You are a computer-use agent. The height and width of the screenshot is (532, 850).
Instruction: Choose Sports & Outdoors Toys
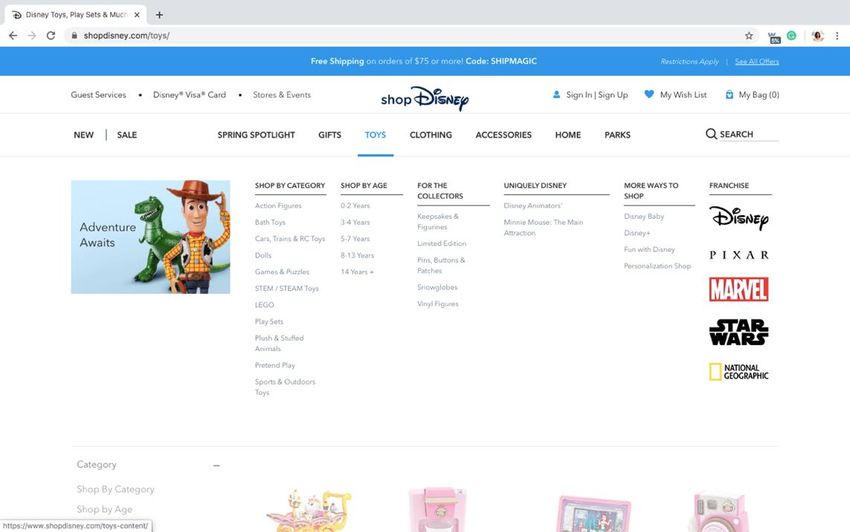tap(285, 387)
